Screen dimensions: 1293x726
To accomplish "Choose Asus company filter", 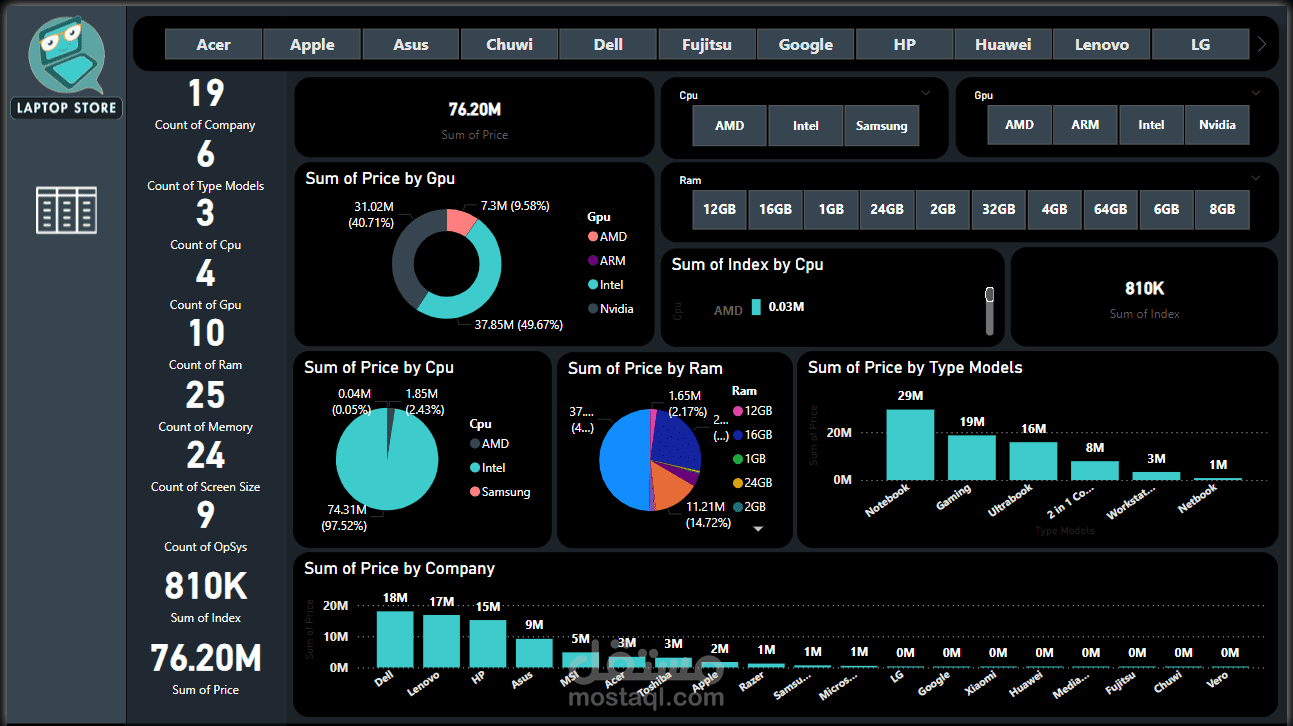I will tap(411, 44).
